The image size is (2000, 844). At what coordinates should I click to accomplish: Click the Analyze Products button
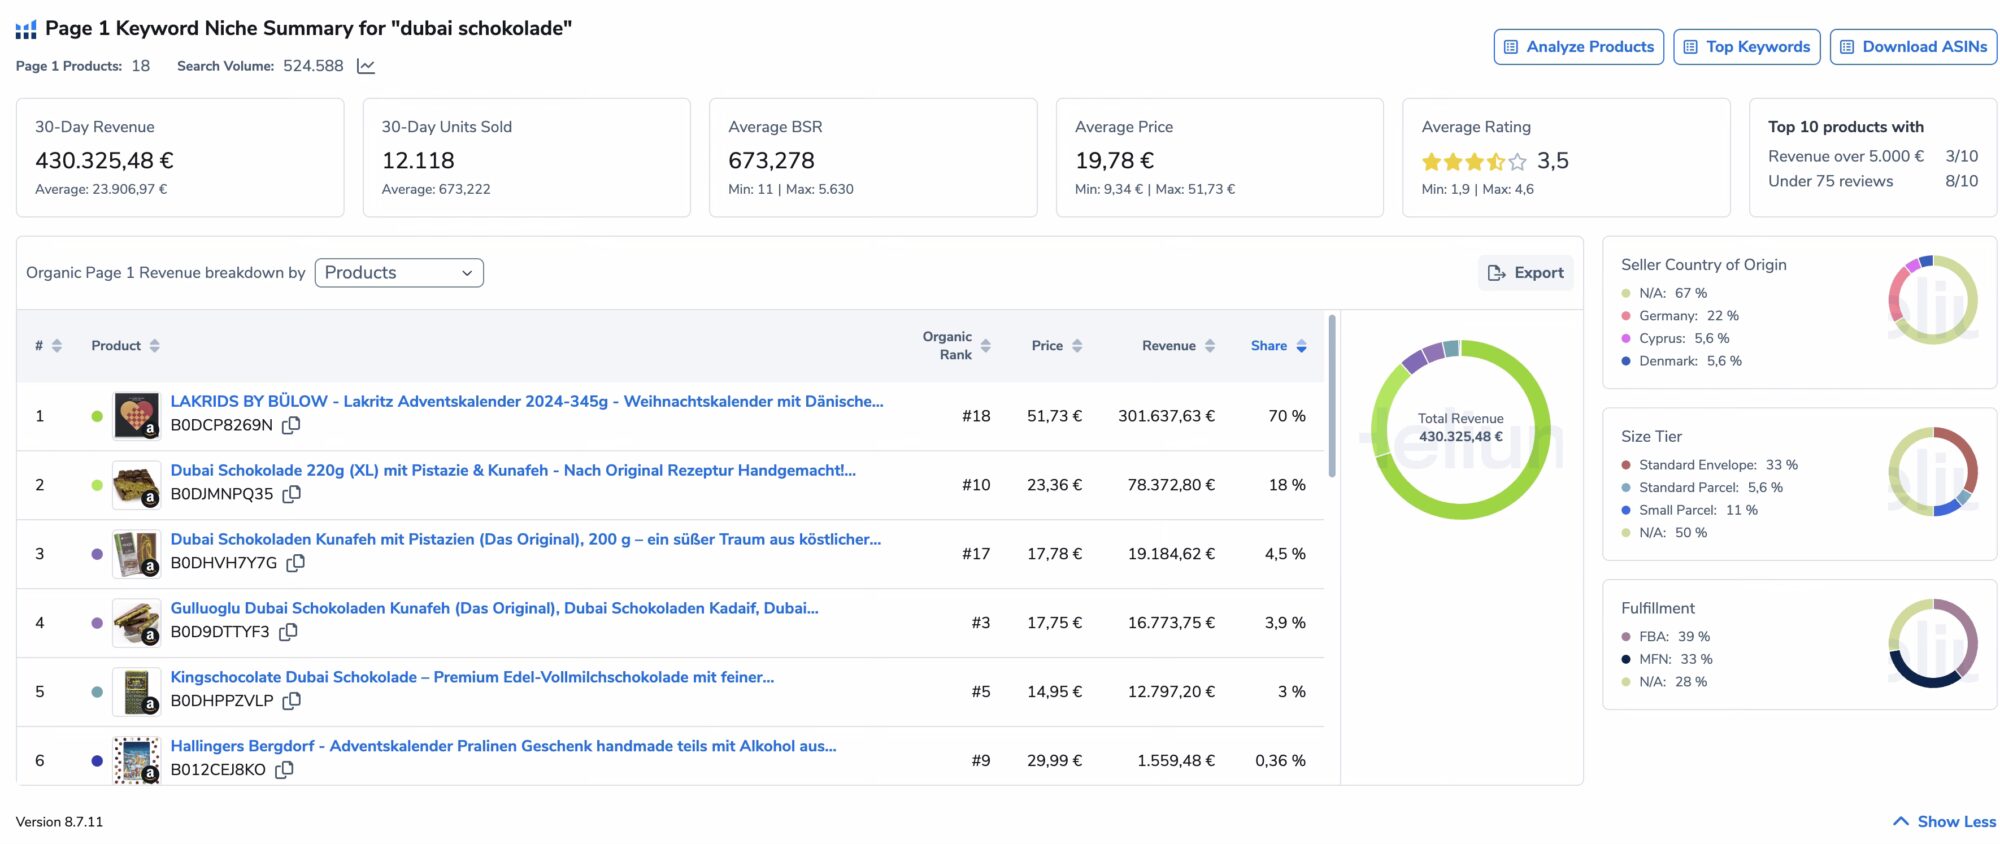tap(1578, 47)
